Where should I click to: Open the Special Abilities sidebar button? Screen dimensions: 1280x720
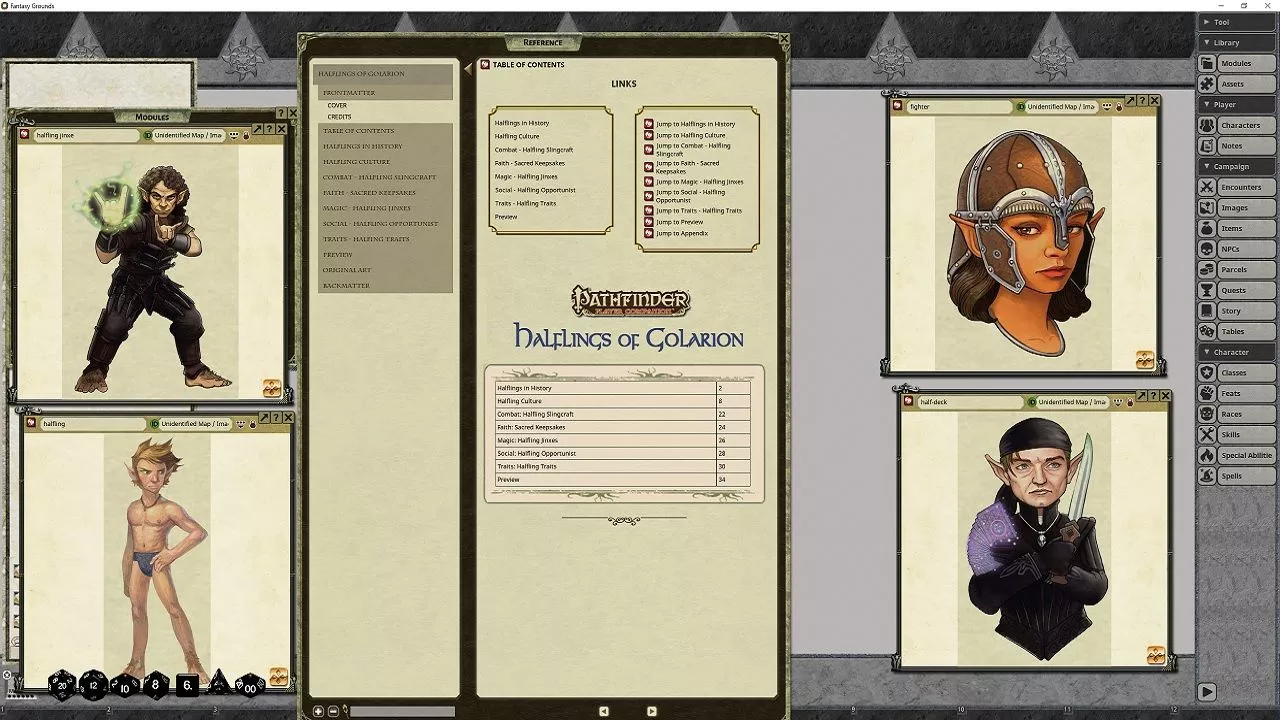coord(1235,455)
